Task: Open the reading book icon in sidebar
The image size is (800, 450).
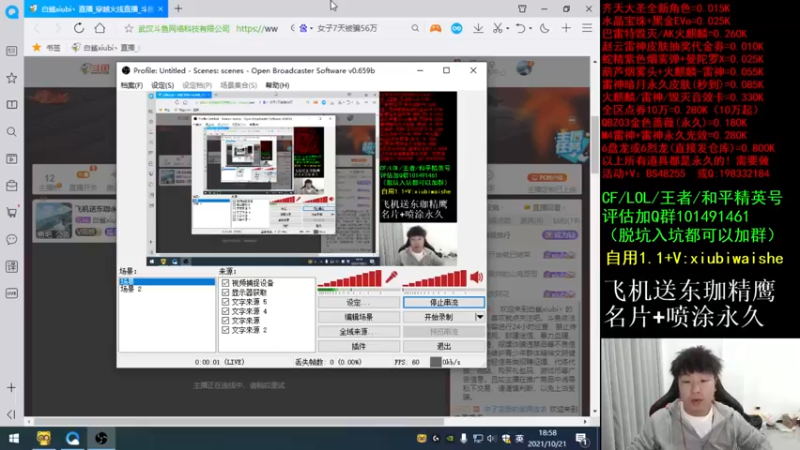Action: pos(12,105)
